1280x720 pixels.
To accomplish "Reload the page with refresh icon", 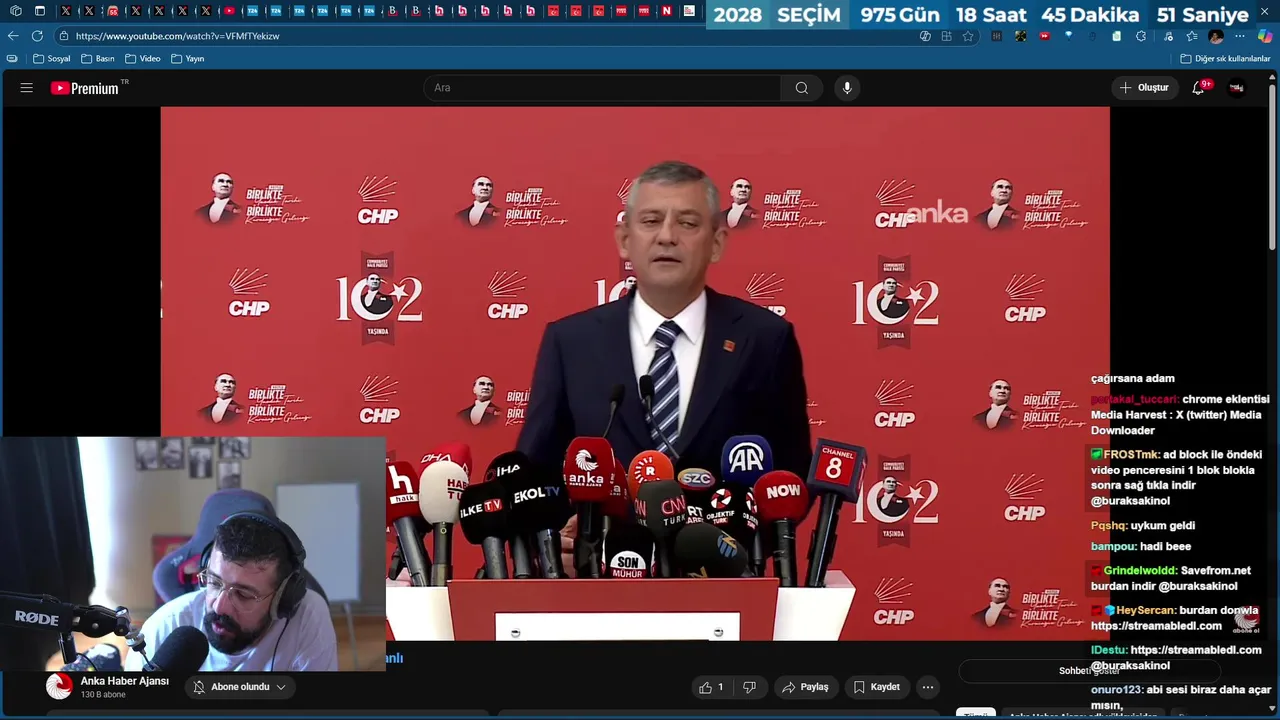I will pos(37,36).
